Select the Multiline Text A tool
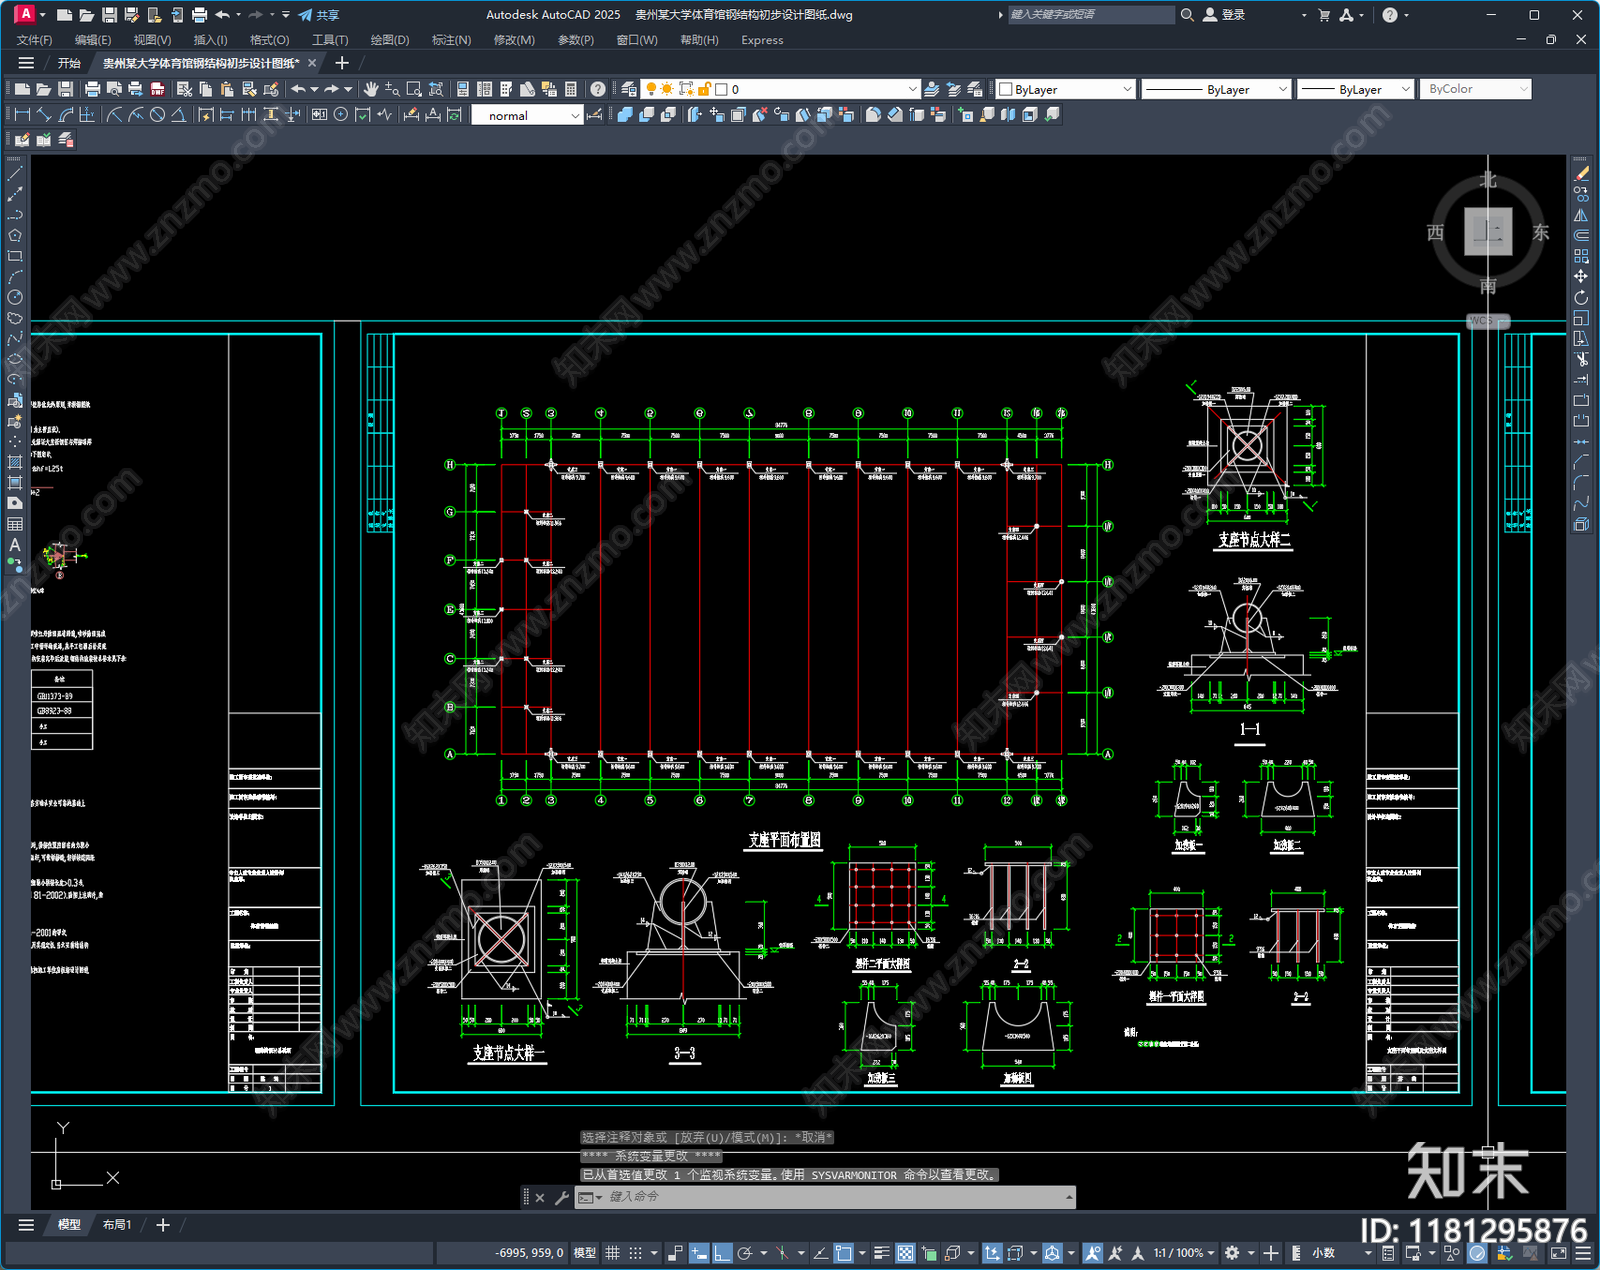The width and height of the screenshot is (1600, 1270). click(x=15, y=545)
